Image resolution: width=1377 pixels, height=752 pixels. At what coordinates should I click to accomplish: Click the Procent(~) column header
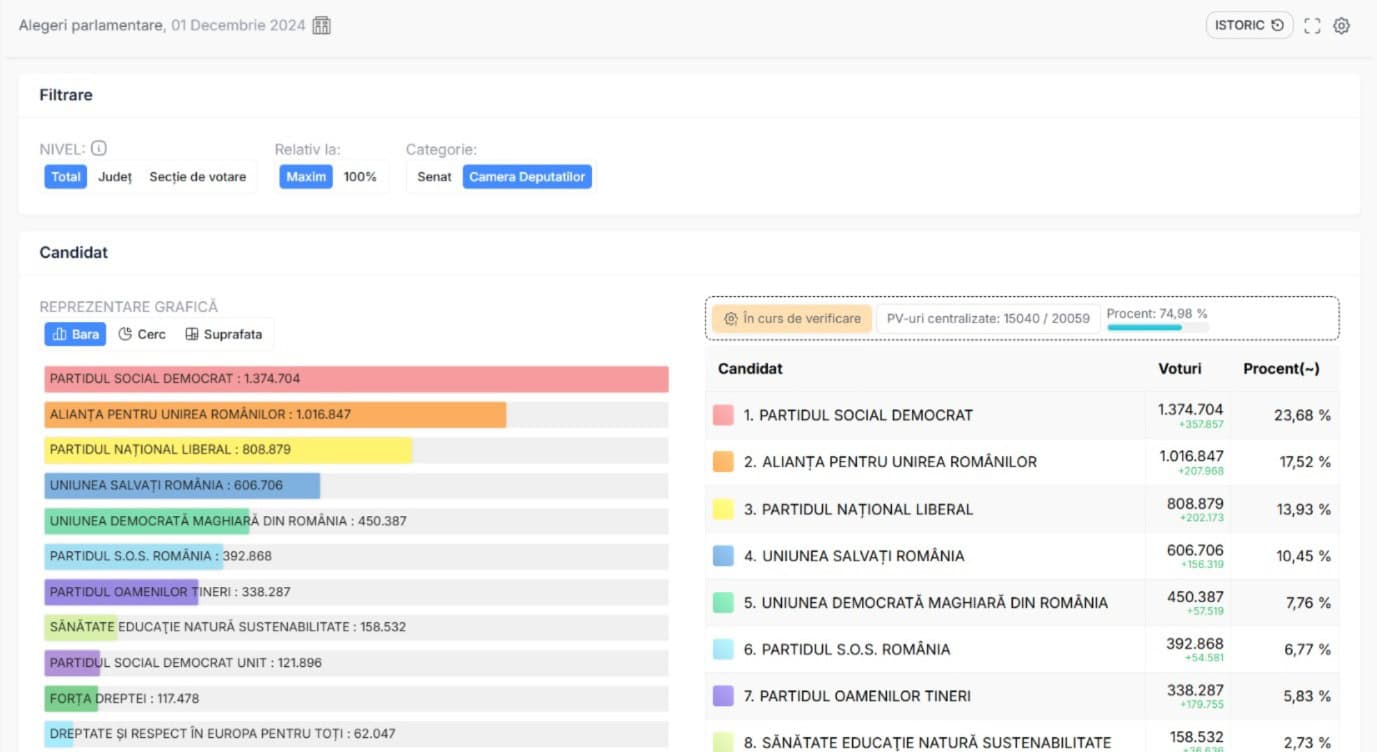pyautogui.click(x=1281, y=369)
